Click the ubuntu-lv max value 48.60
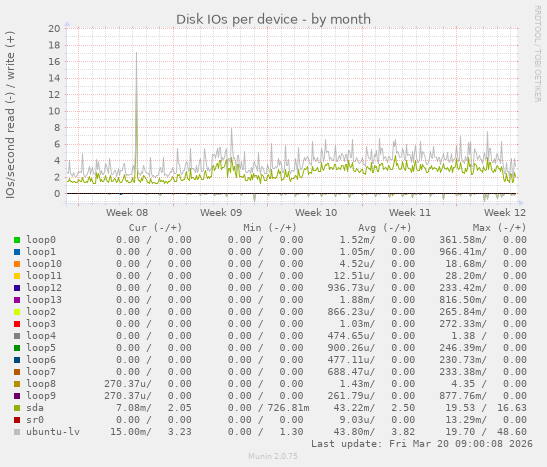 click(x=512, y=432)
